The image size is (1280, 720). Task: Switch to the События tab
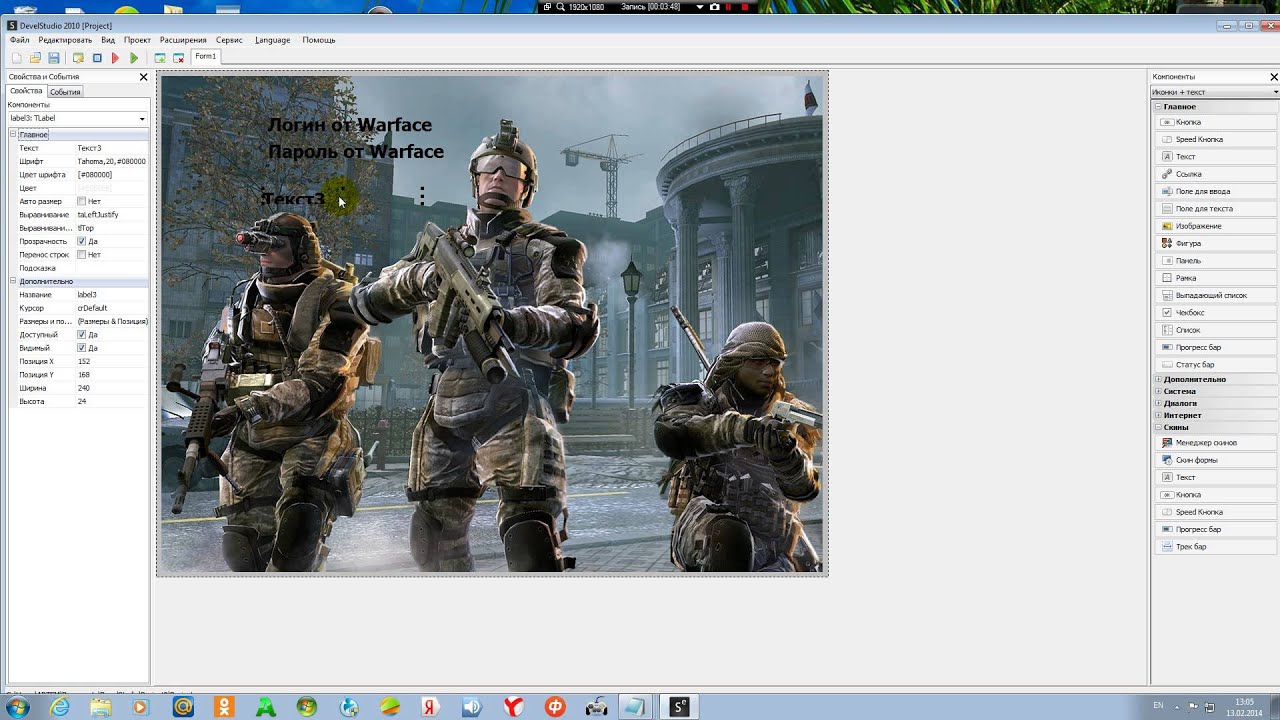(x=65, y=92)
